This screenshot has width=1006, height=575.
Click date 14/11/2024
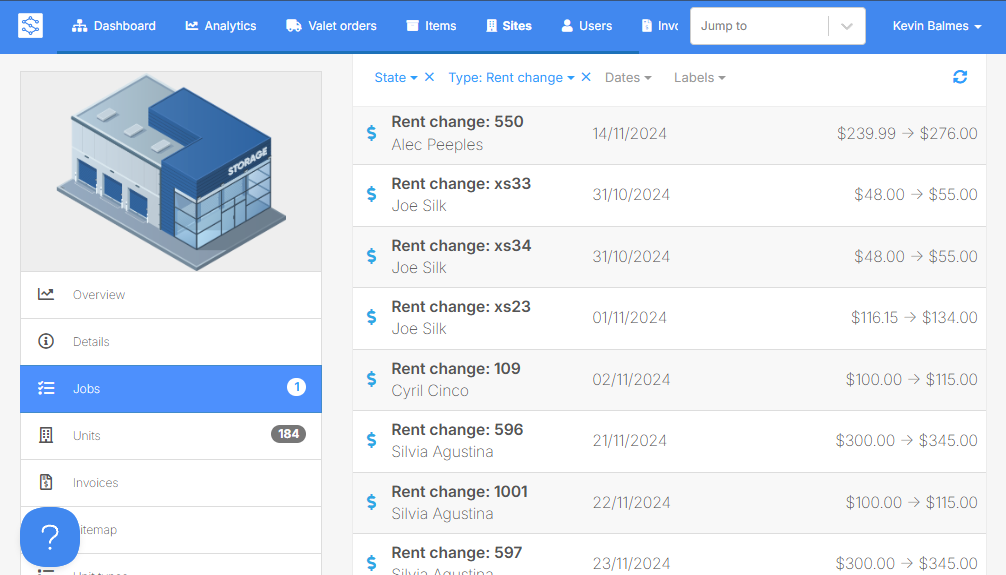(x=629, y=133)
